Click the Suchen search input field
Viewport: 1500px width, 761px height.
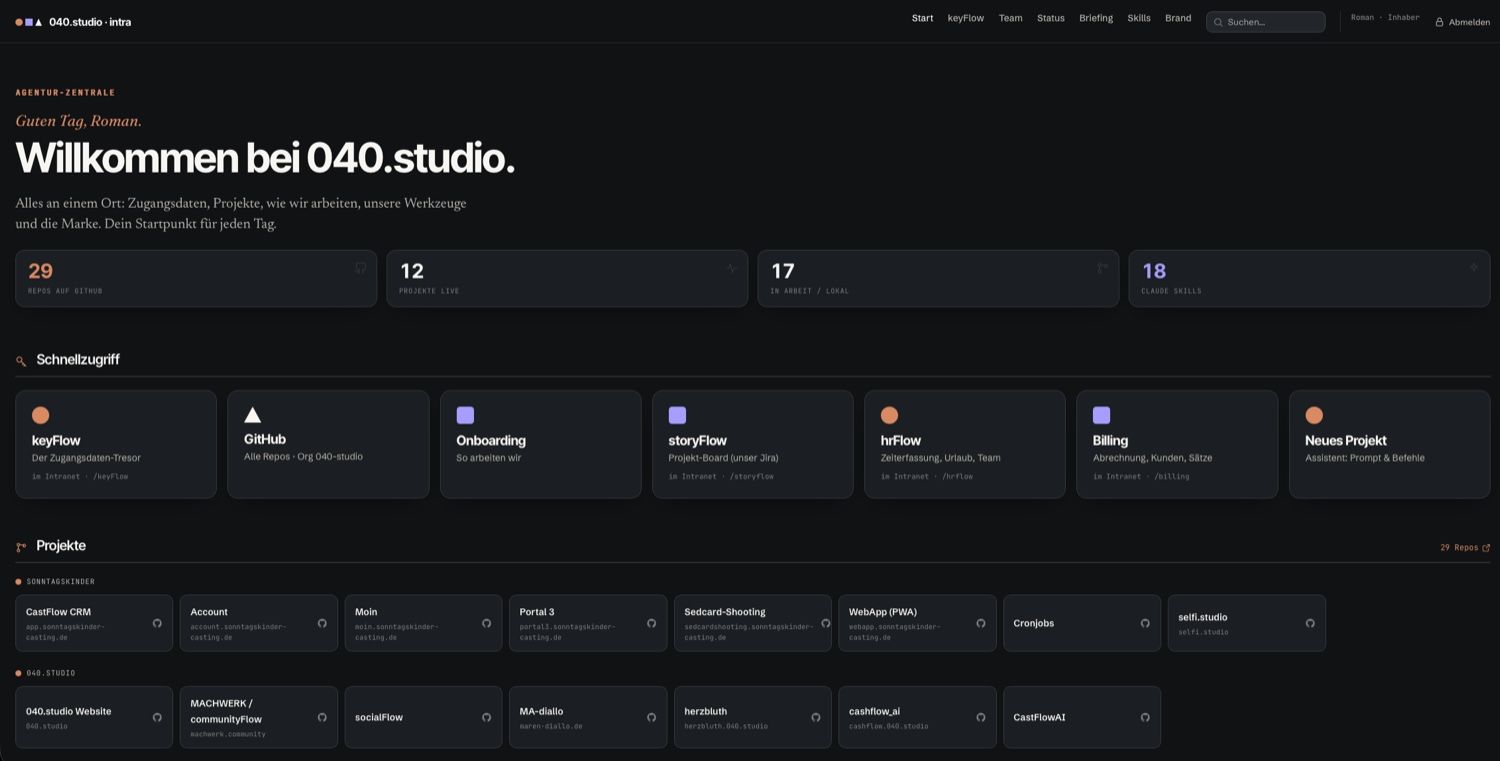click(1265, 22)
